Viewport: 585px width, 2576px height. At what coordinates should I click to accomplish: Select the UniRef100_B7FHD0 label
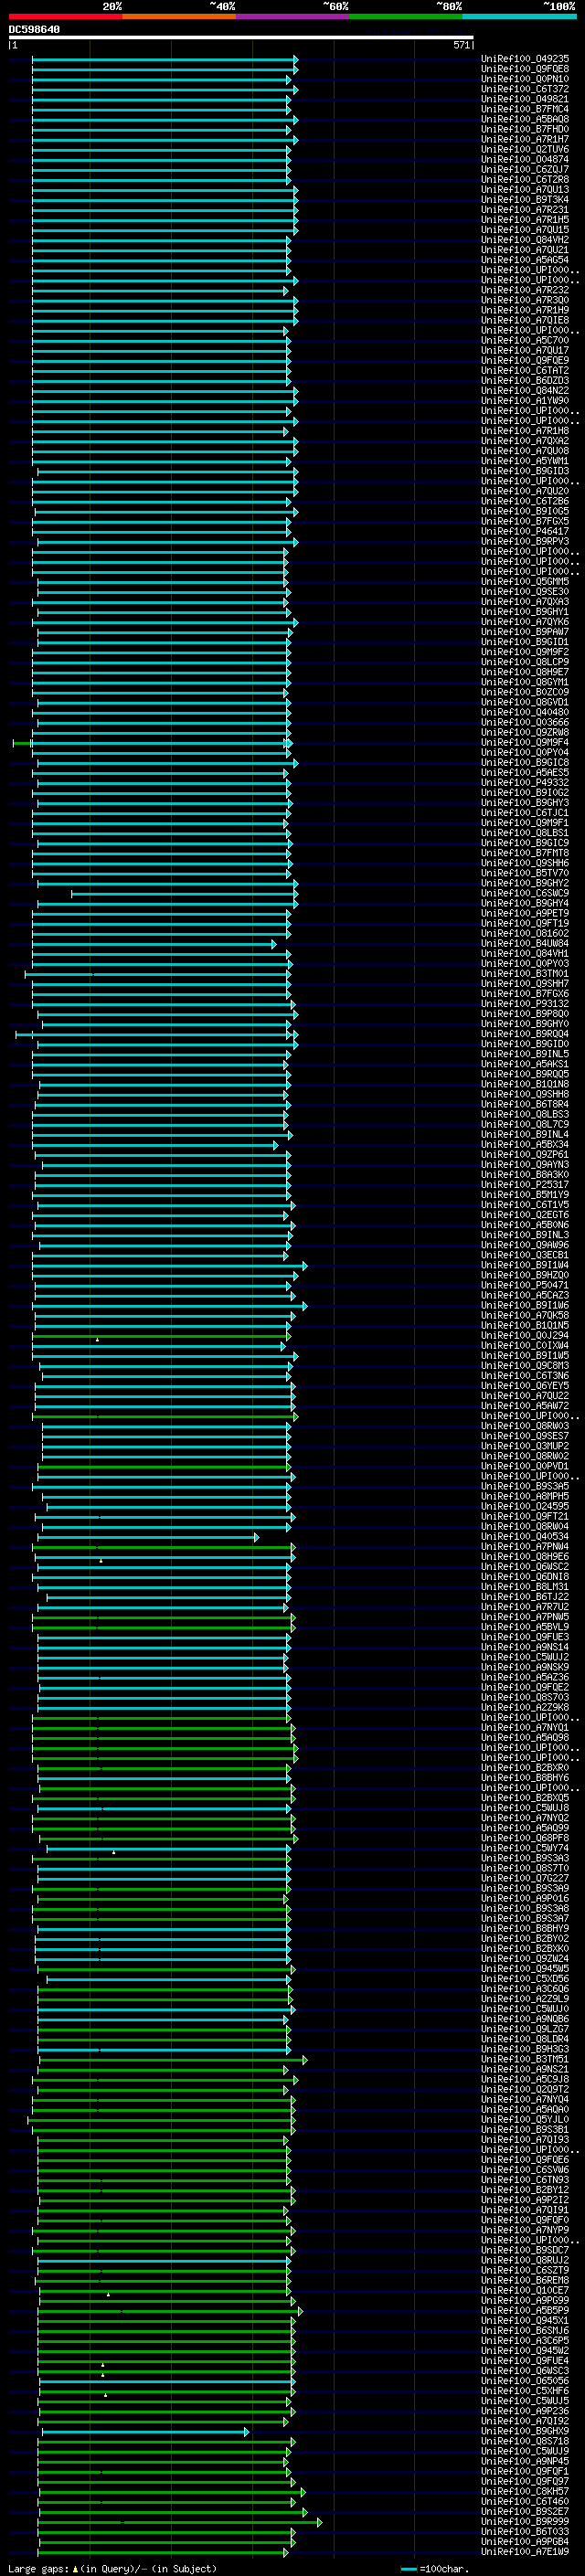point(525,129)
